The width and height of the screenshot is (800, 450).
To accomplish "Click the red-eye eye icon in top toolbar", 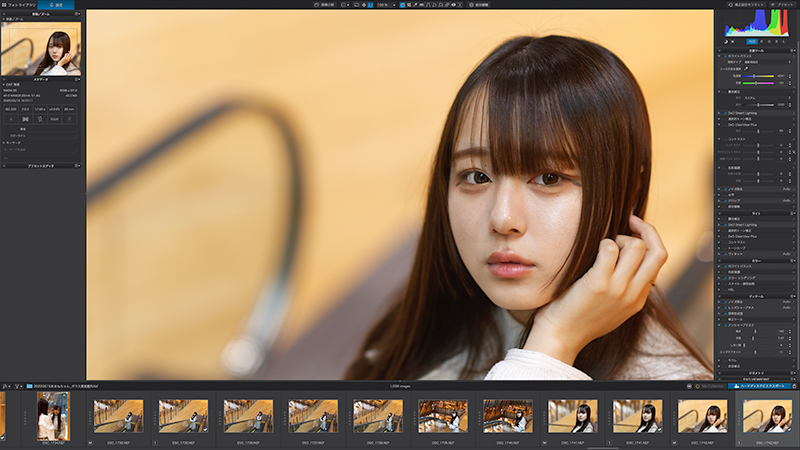I will coord(454,5).
